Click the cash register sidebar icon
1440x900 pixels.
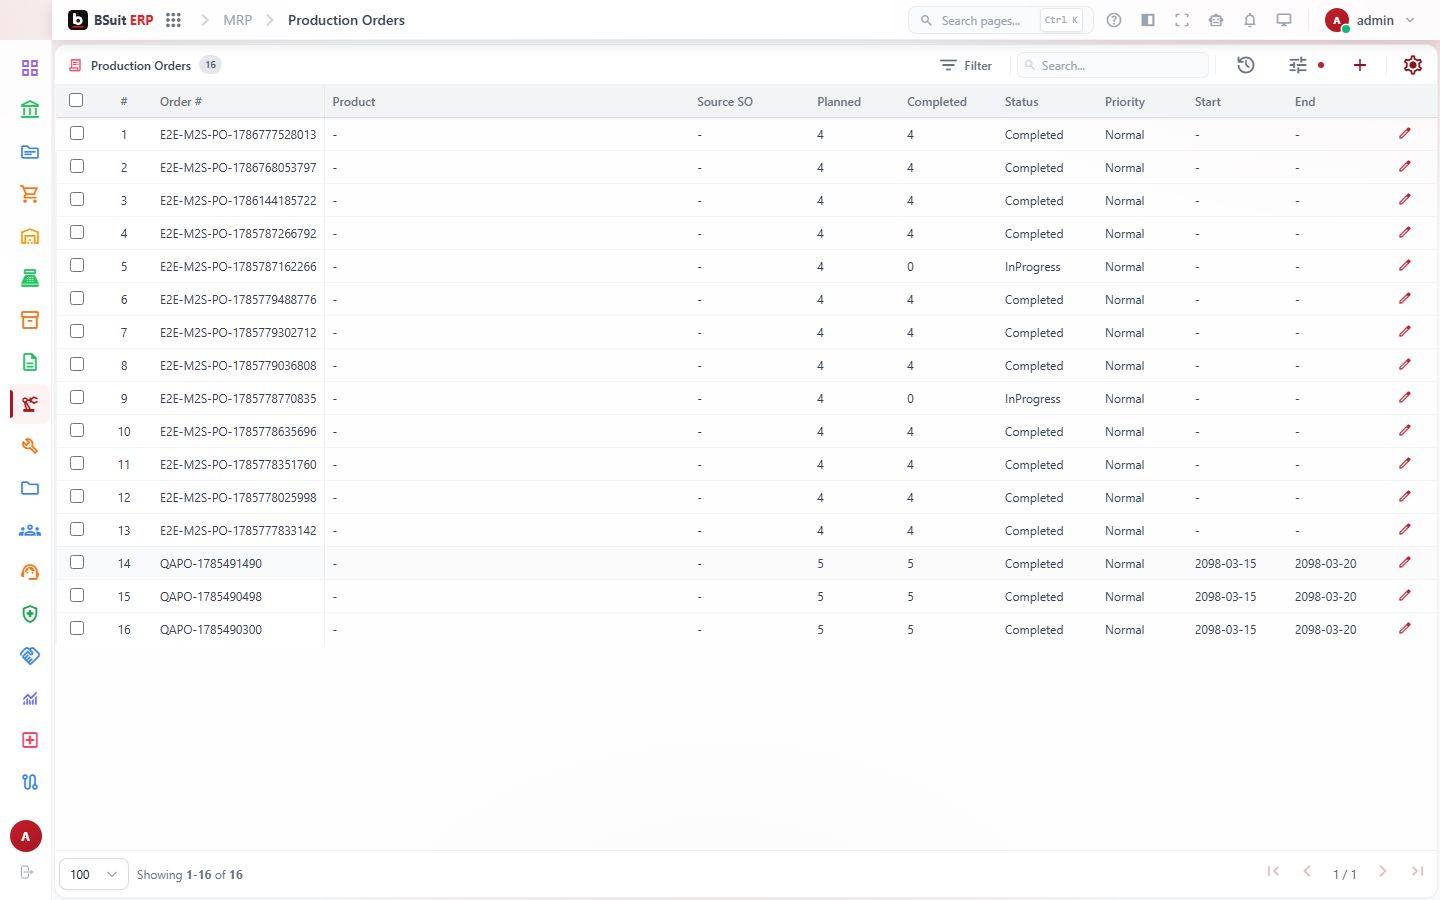tap(30, 278)
